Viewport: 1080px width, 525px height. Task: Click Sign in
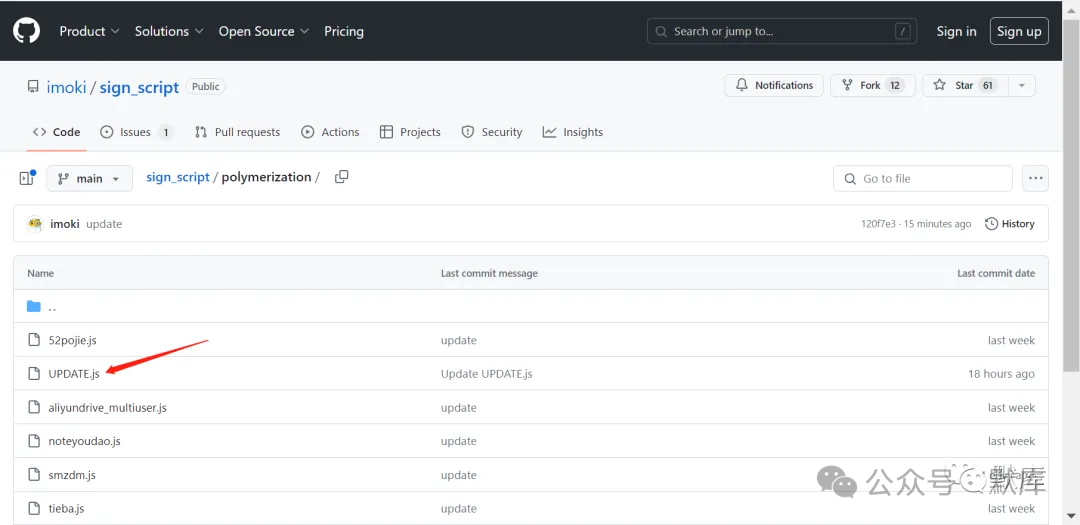[x=956, y=31]
